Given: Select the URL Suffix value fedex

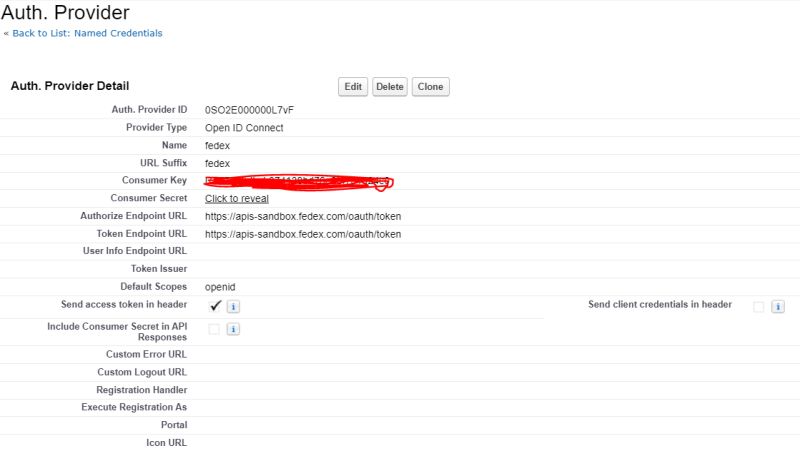Looking at the screenshot, I should click(217, 164).
